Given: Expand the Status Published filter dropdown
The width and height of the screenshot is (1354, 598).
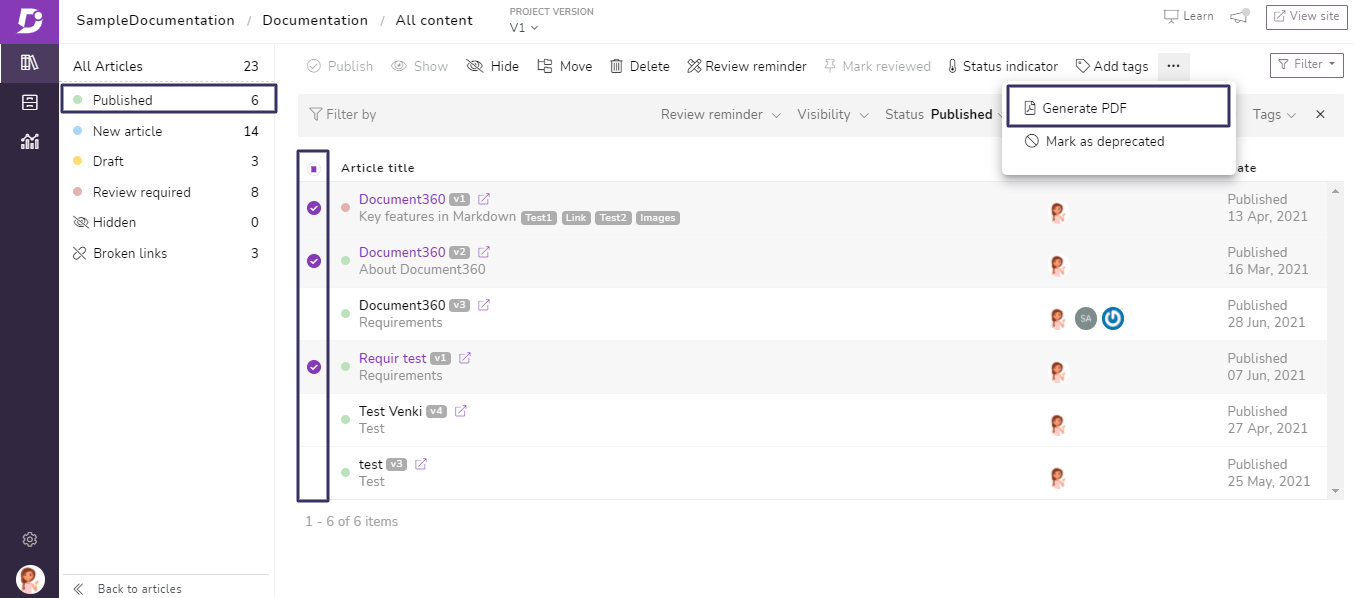Looking at the screenshot, I should 944,114.
